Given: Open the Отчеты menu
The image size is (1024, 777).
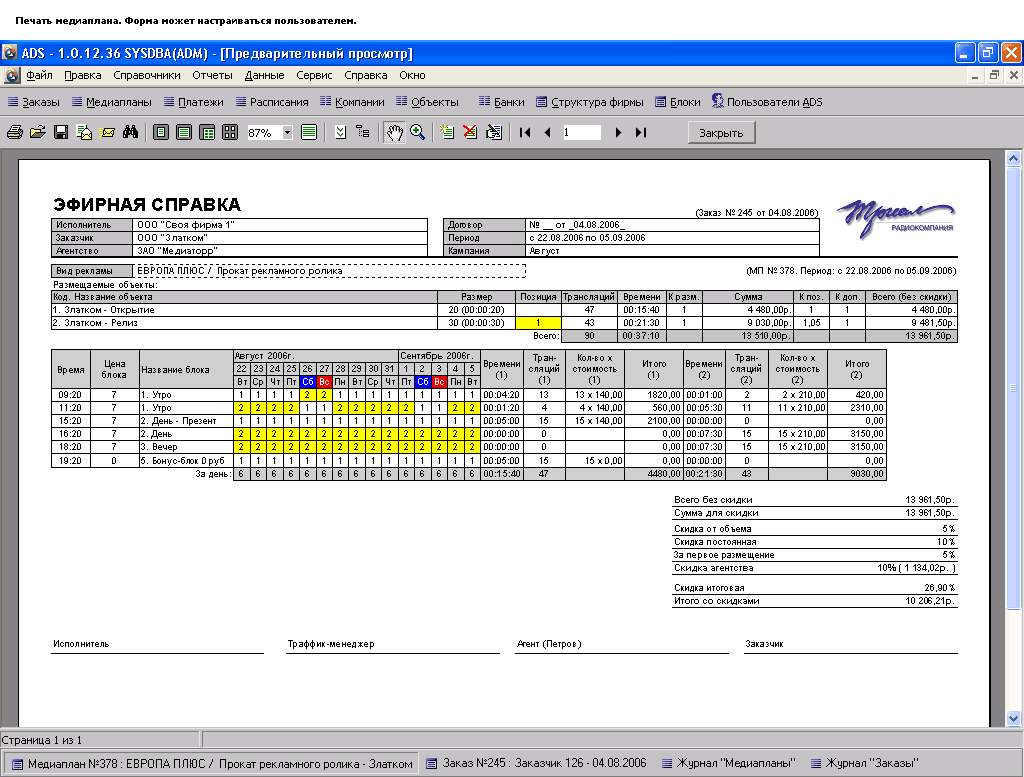Looking at the screenshot, I should (212, 75).
